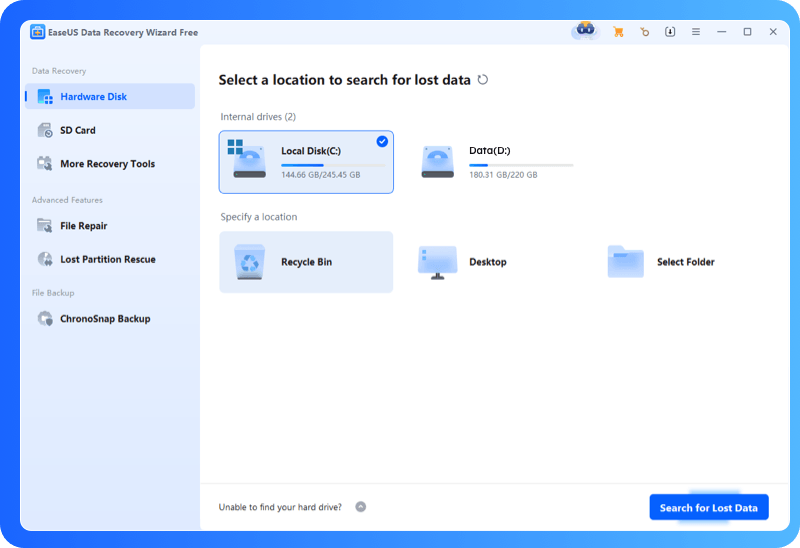Select Hardware Disk in sidebar
Image resolution: width=800 pixels, height=548 pixels.
pos(110,96)
